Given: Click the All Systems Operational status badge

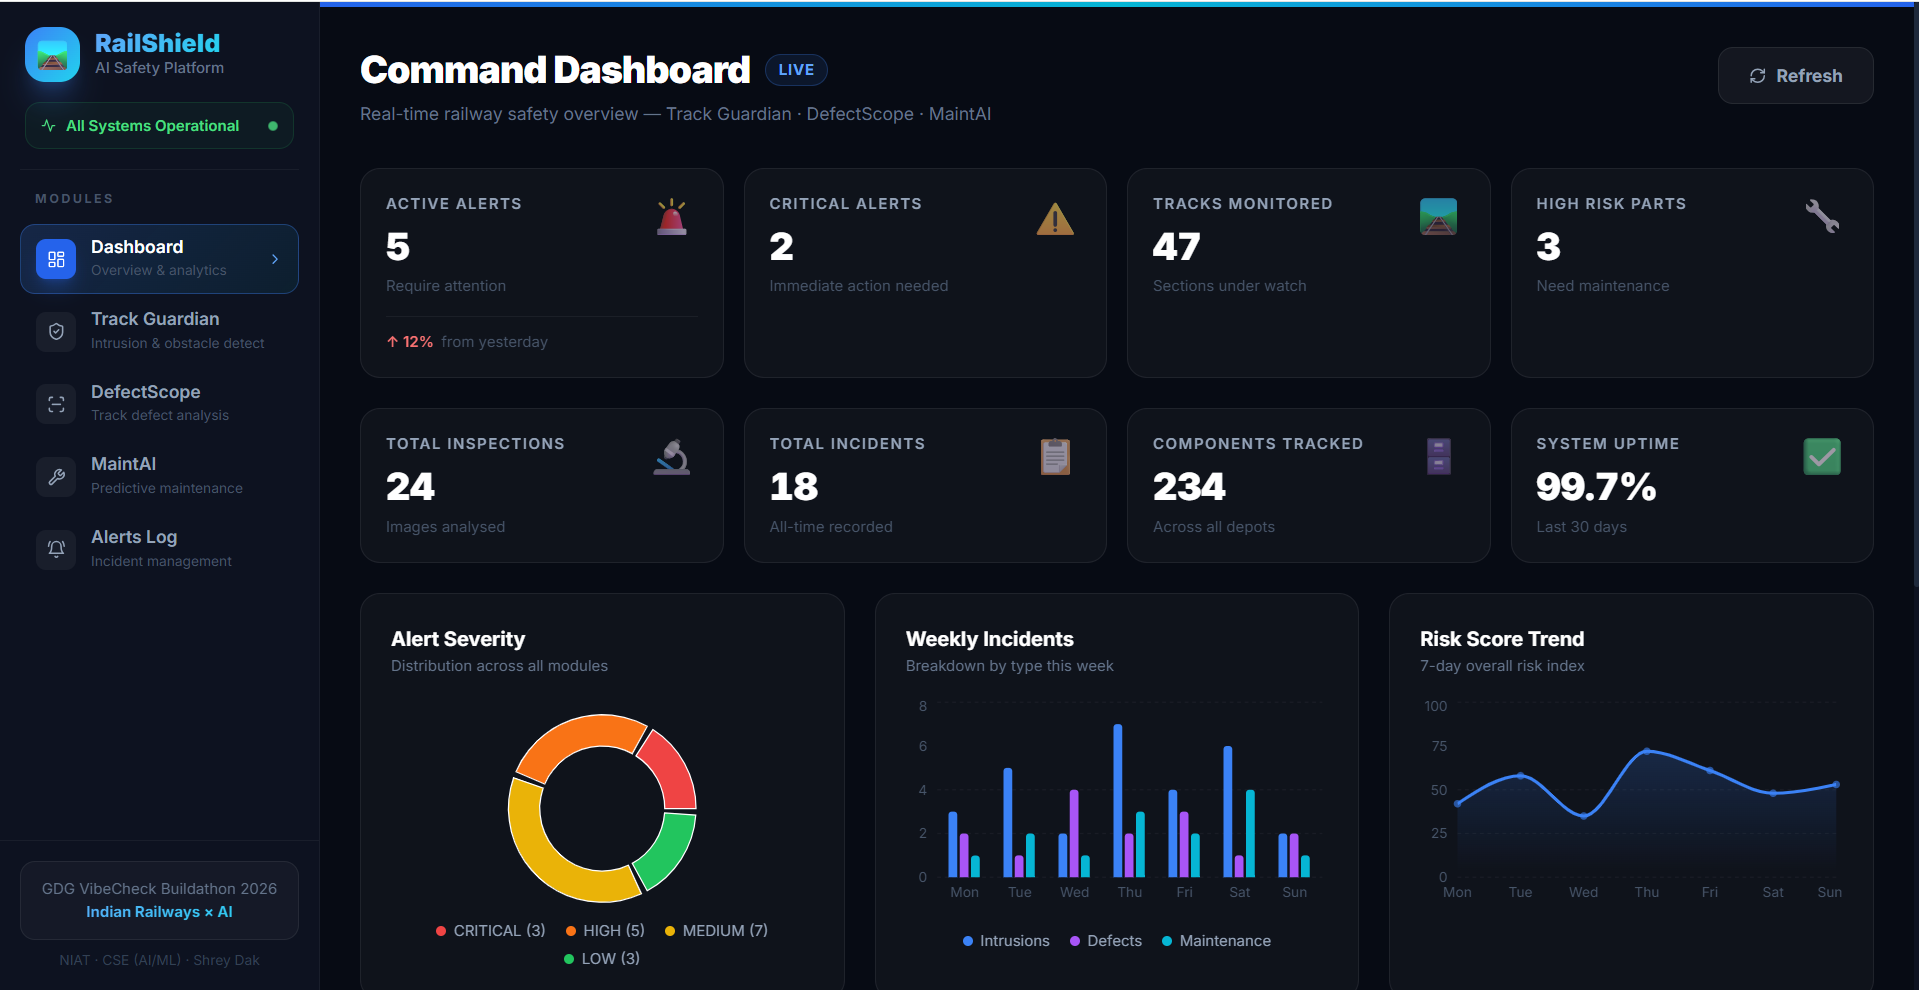Looking at the screenshot, I should [159, 126].
